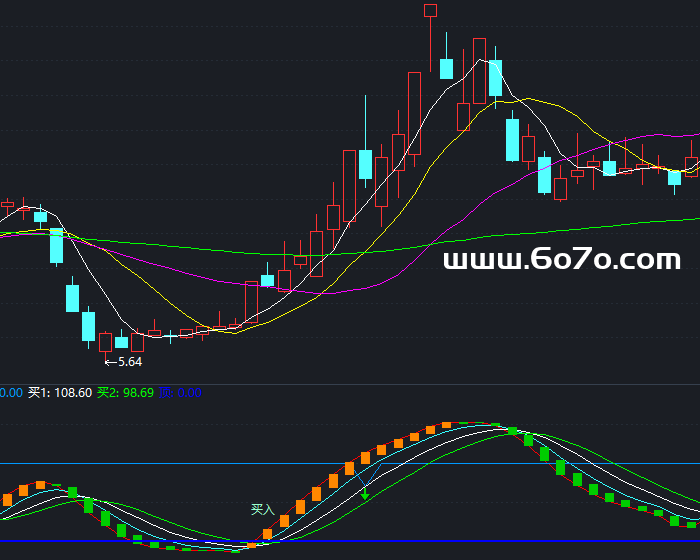Select the tall cyan candle left of 5.64 low
700x560 pixels.
pos(88,326)
